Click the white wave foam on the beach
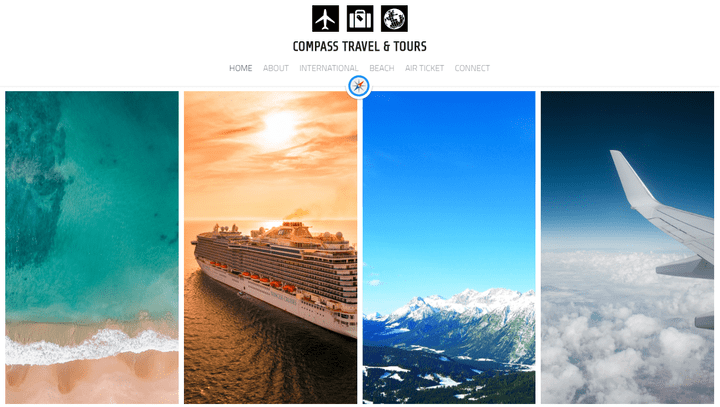 tap(92, 345)
